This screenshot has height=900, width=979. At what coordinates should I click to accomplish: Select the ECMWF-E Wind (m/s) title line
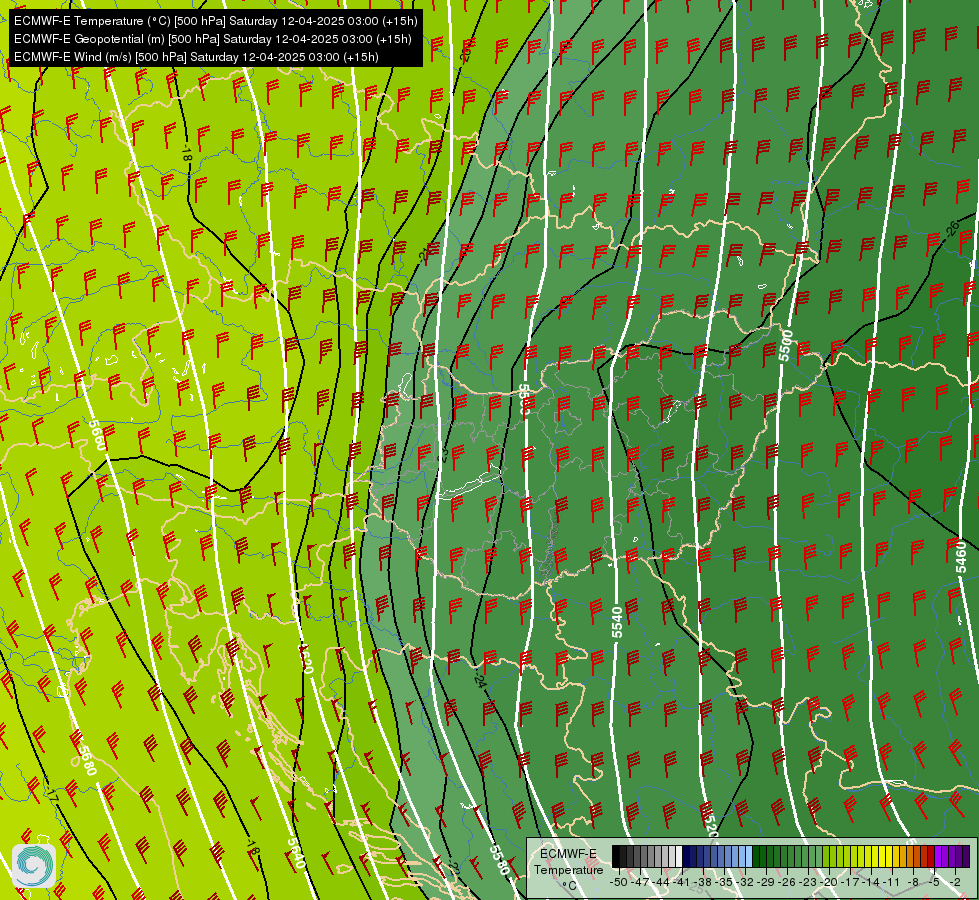point(196,57)
